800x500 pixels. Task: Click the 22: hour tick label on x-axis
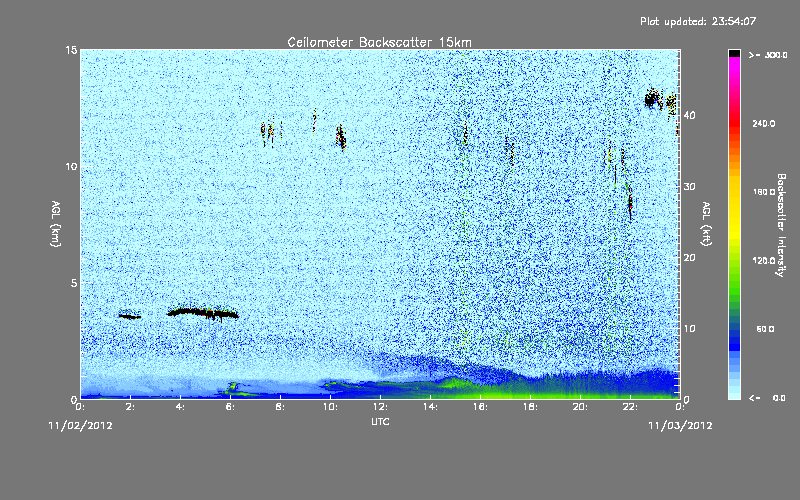click(x=631, y=407)
